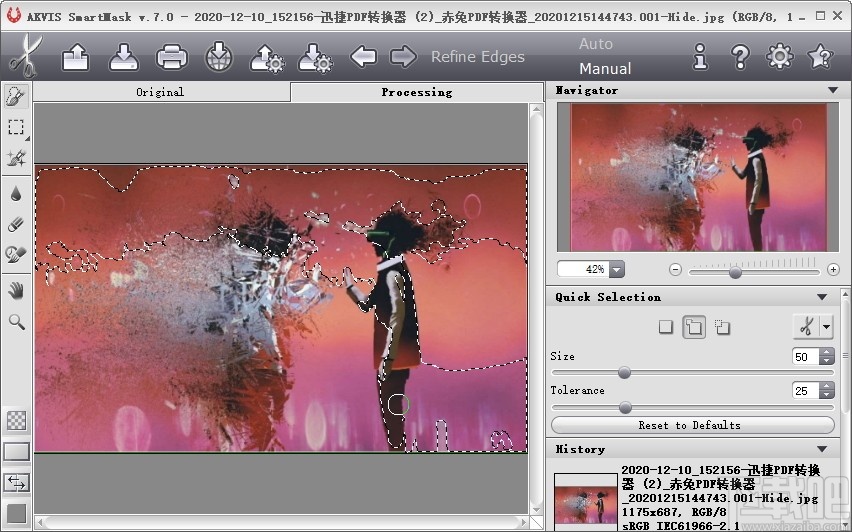The image size is (852, 532).
Task: Open Preferences gear icon
Action: pos(780,57)
